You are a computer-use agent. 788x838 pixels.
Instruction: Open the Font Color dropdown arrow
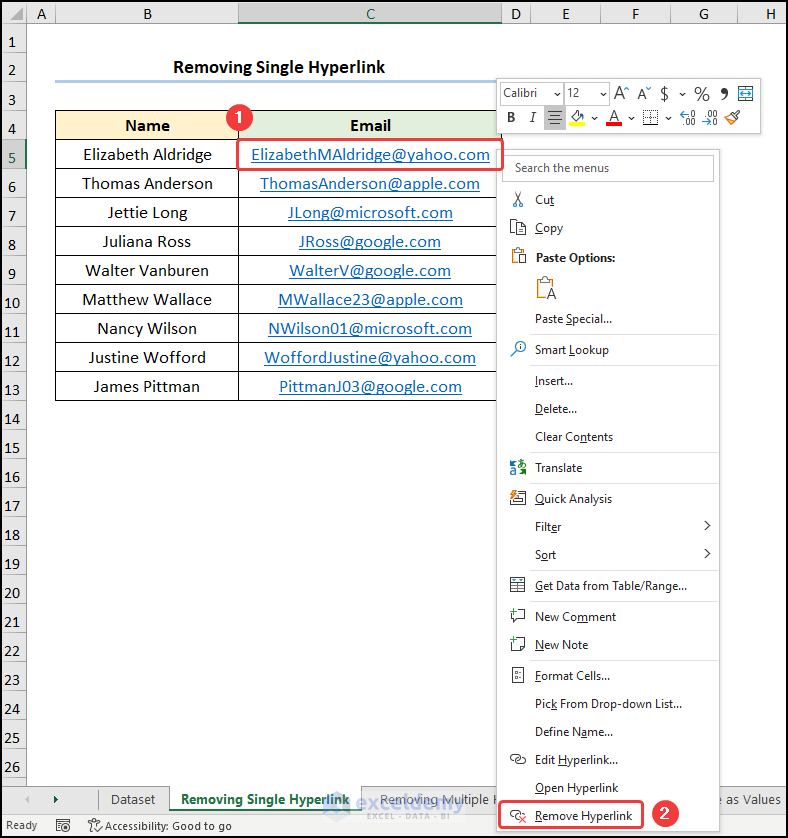tap(631, 118)
